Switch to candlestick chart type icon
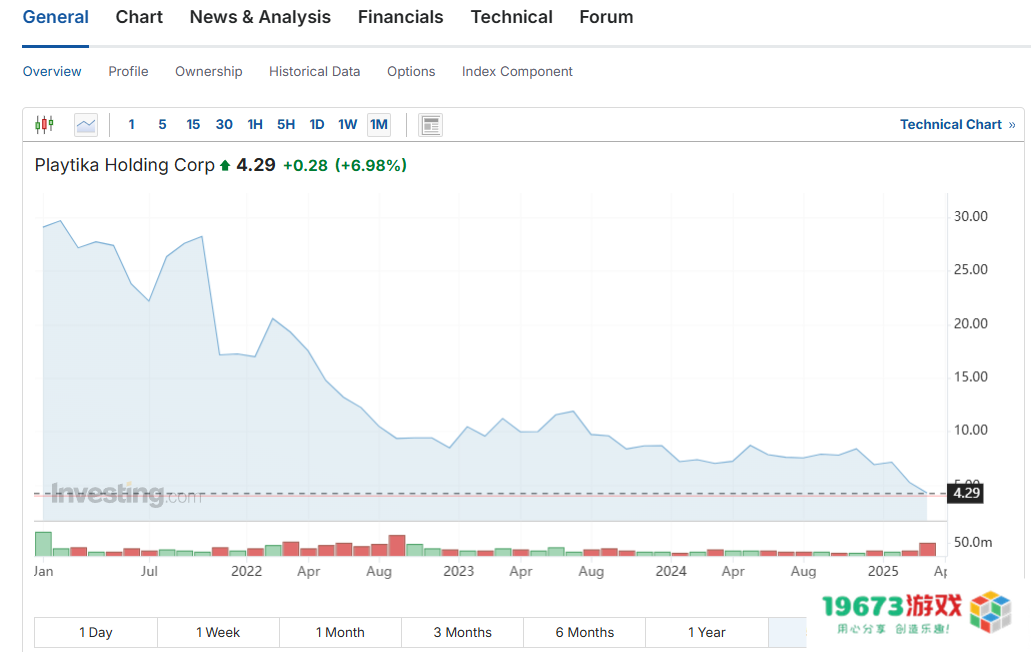The image size is (1031, 652). (x=45, y=124)
